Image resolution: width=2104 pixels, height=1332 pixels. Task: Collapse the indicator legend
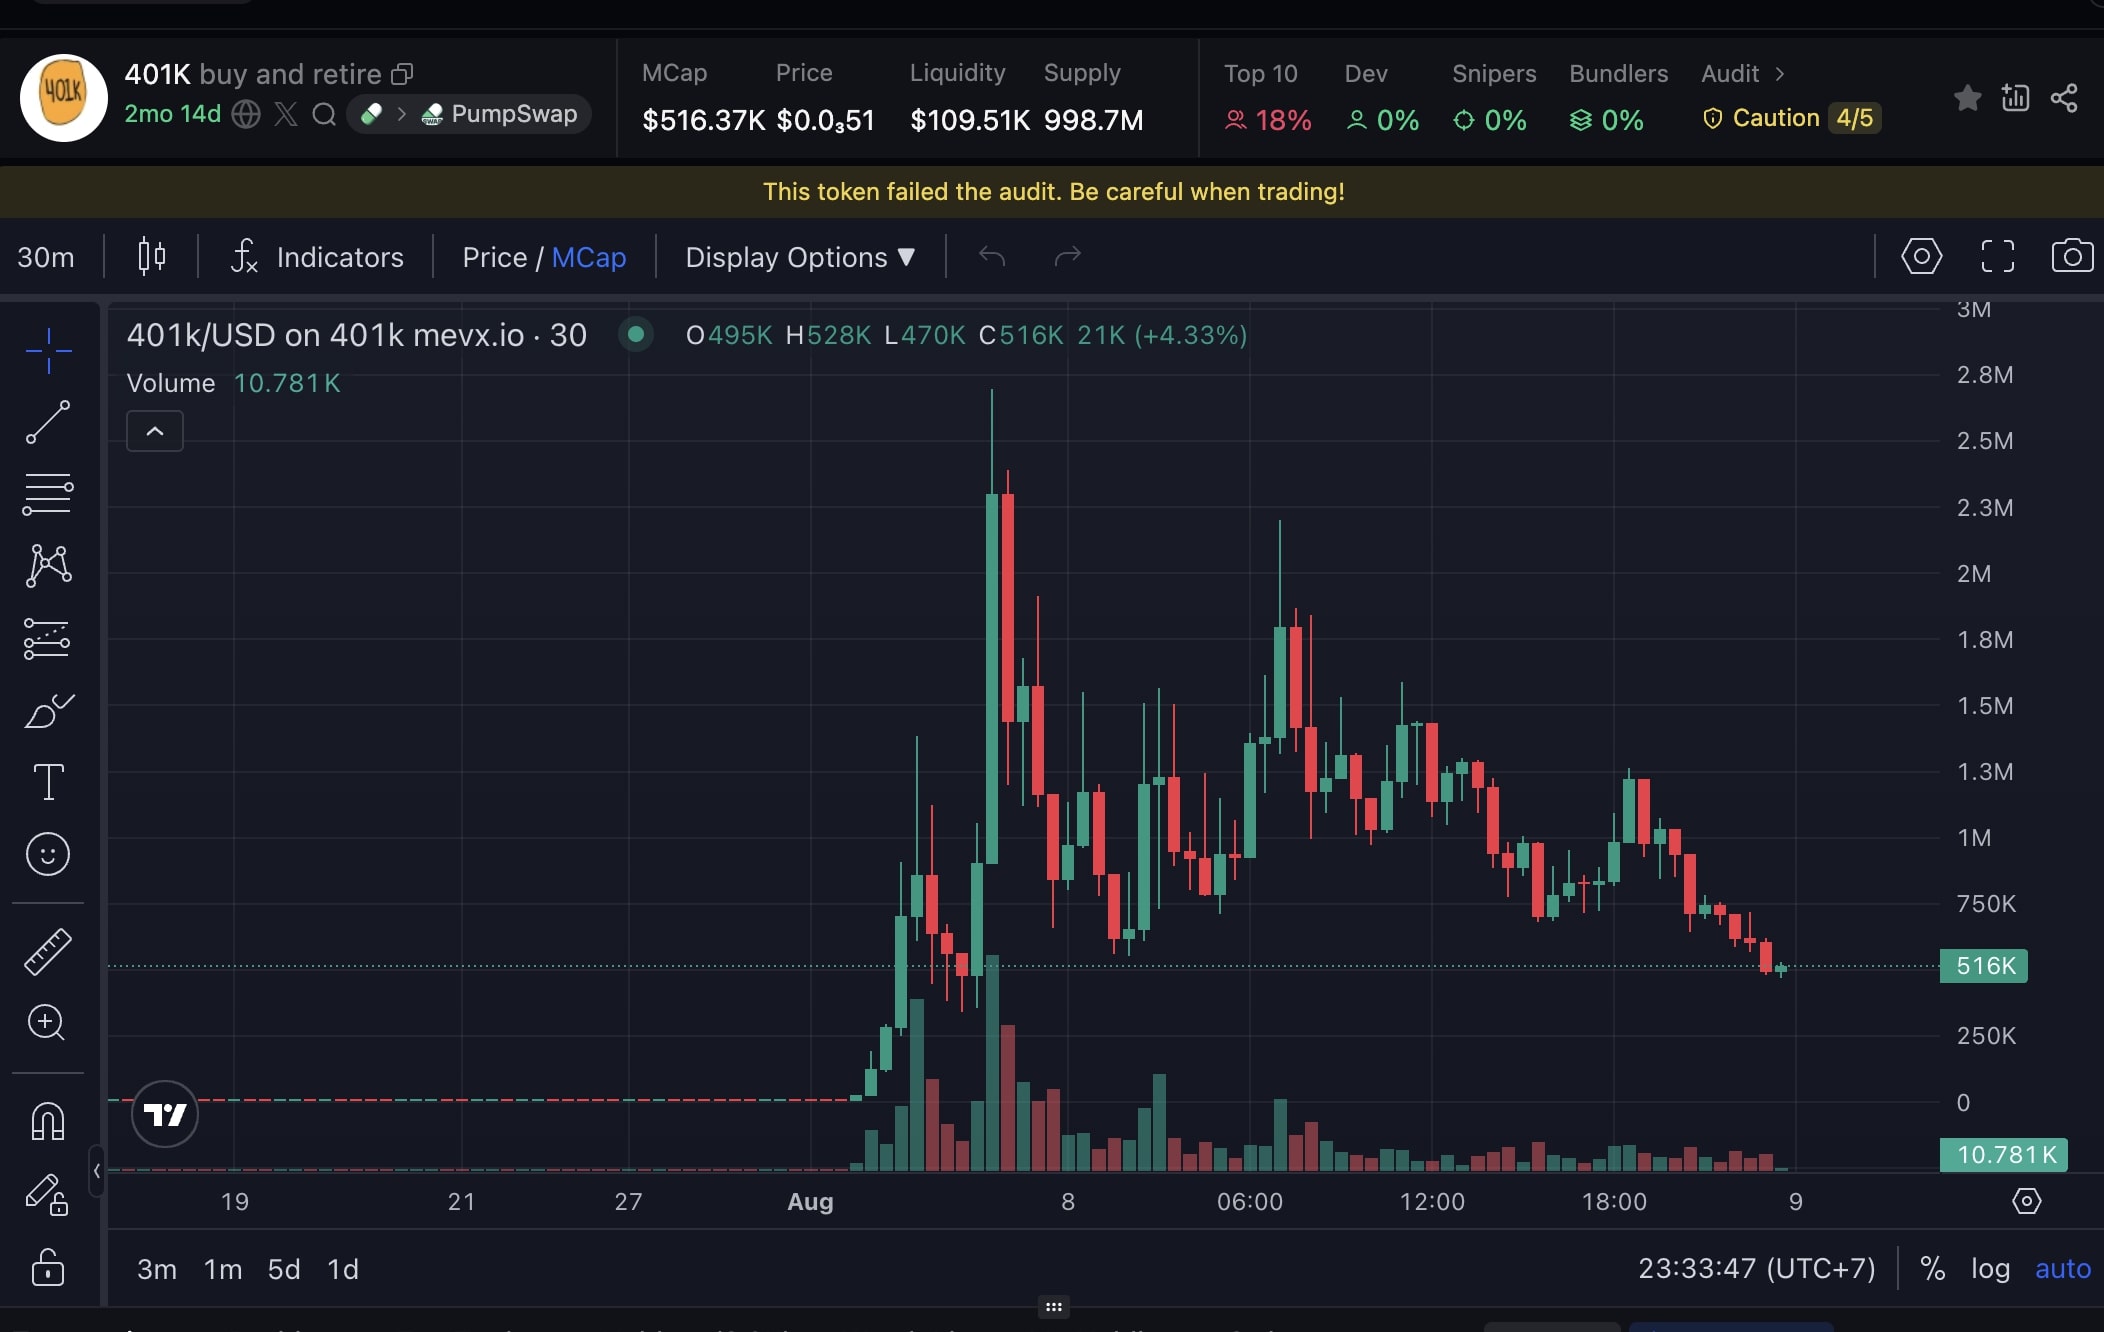[155, 431]
